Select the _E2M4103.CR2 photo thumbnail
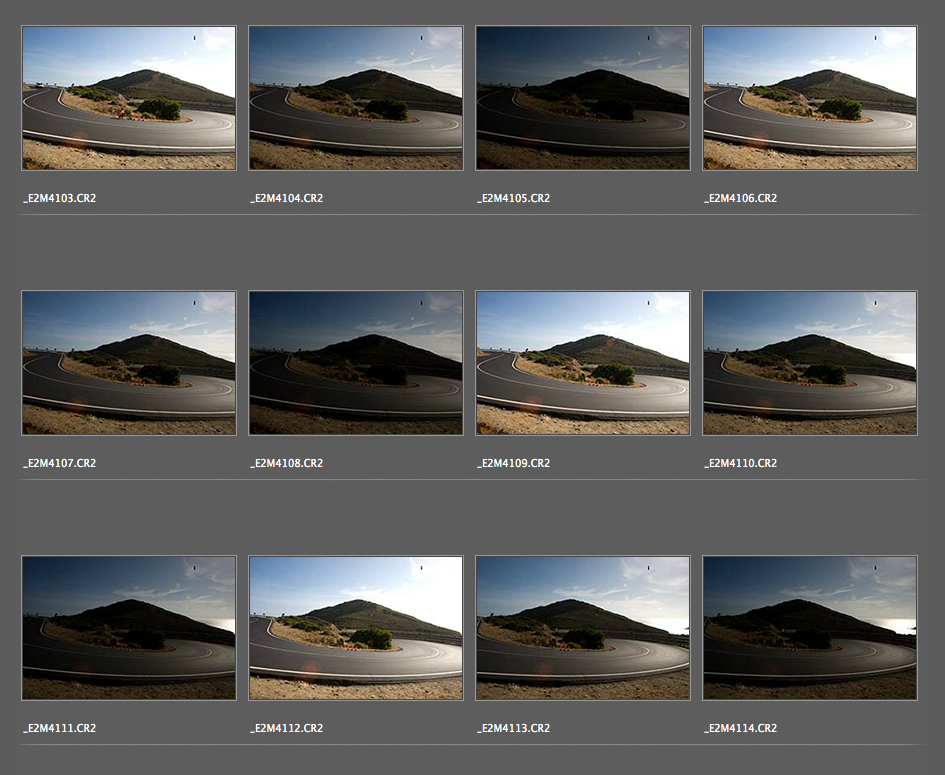The width and height of the screenshot is (945, 775). 128,98
